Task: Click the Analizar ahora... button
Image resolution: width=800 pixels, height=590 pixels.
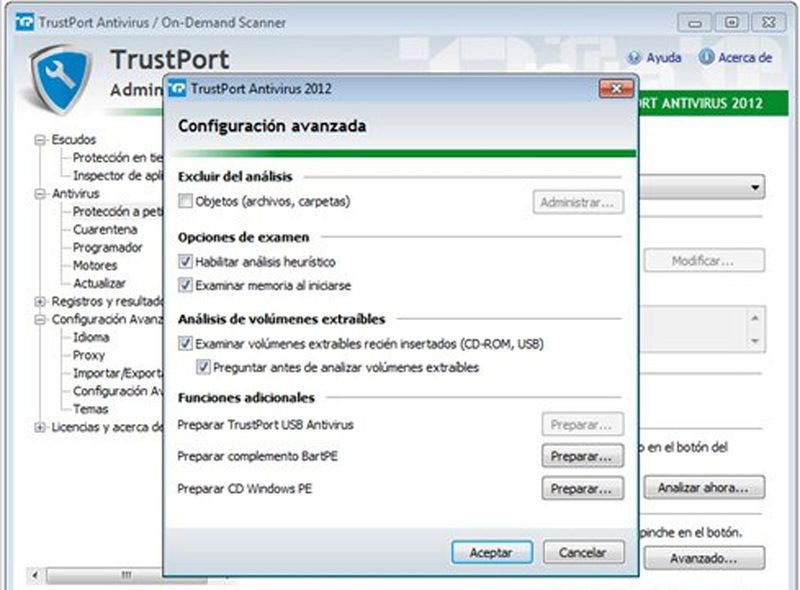Action: 704,487
